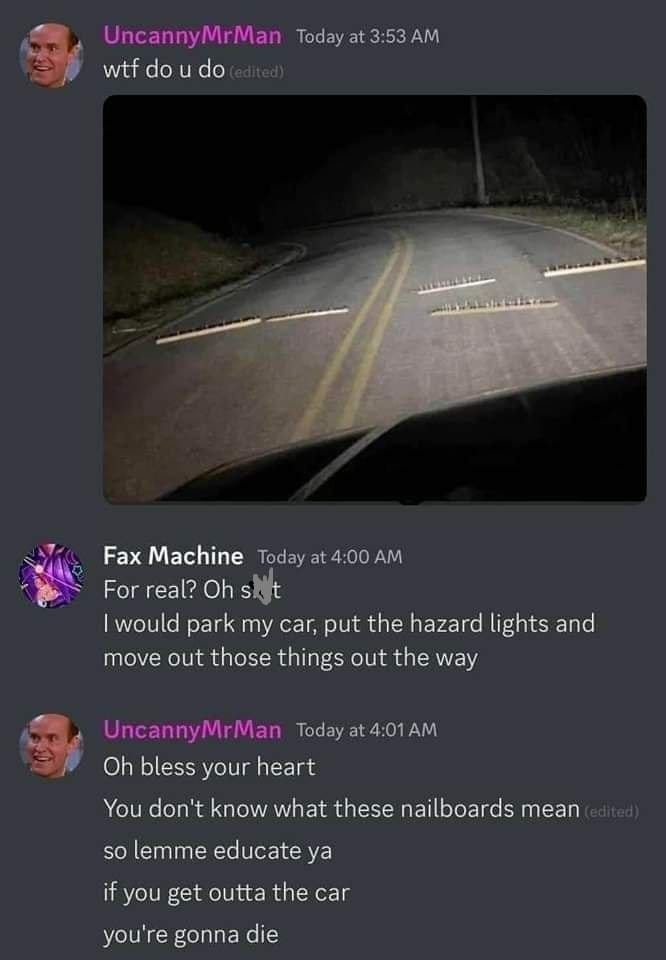The height and width of the screenshot is (960, 666).
Task: Click the Fax Machine username
Action: (x=173, y=556)
